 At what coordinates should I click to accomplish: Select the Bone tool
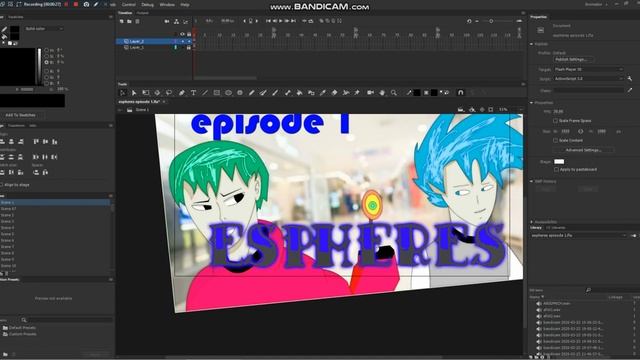[x=288, y=93]
